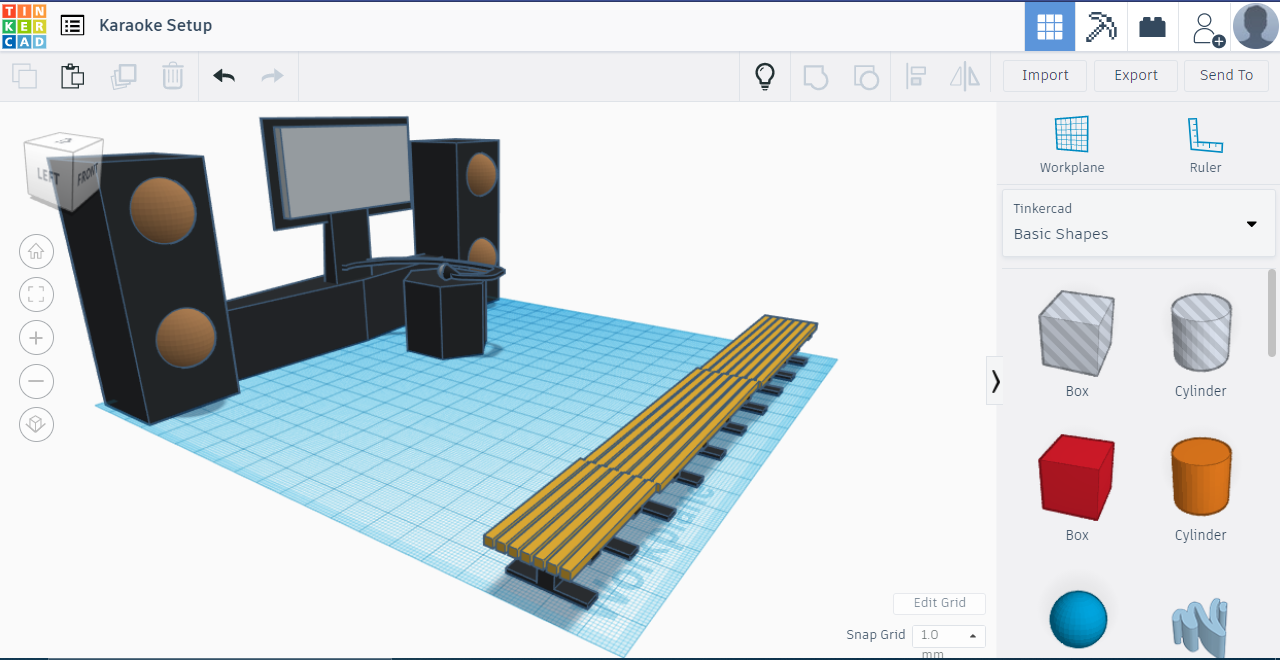Click the Export button
The height and width of the screenshot is (660, 1280).
click(1135, 75)
